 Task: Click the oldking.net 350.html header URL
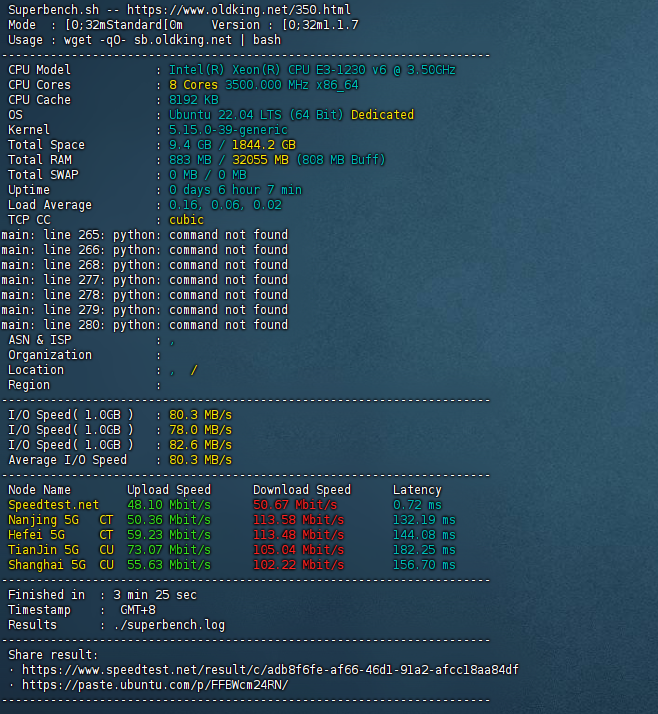(238, 10)
